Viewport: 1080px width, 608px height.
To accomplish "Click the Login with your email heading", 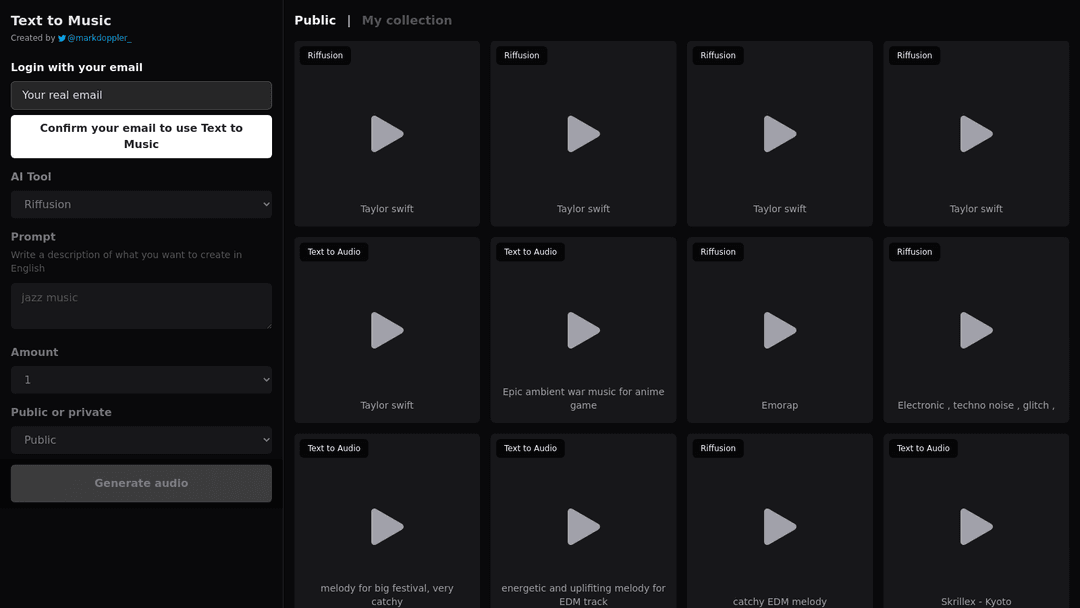I will tap(76, 67).
